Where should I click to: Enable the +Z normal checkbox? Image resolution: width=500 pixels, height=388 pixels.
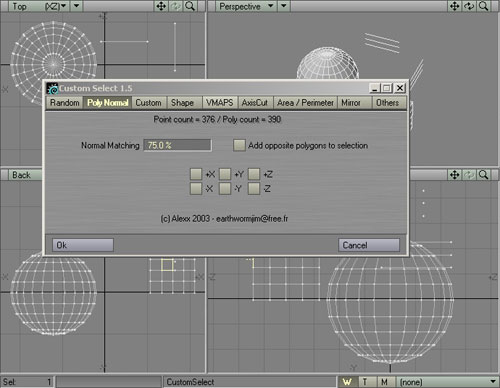254,174
